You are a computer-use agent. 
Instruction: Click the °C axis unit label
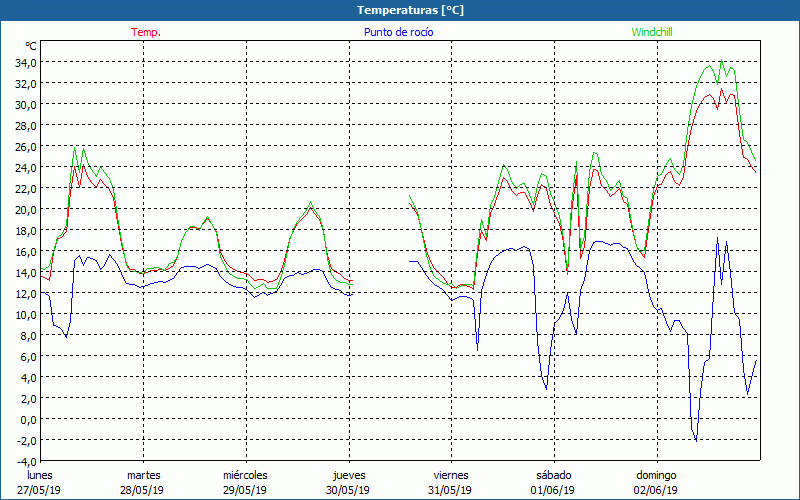pyautogui.click(x=31, y=46)
